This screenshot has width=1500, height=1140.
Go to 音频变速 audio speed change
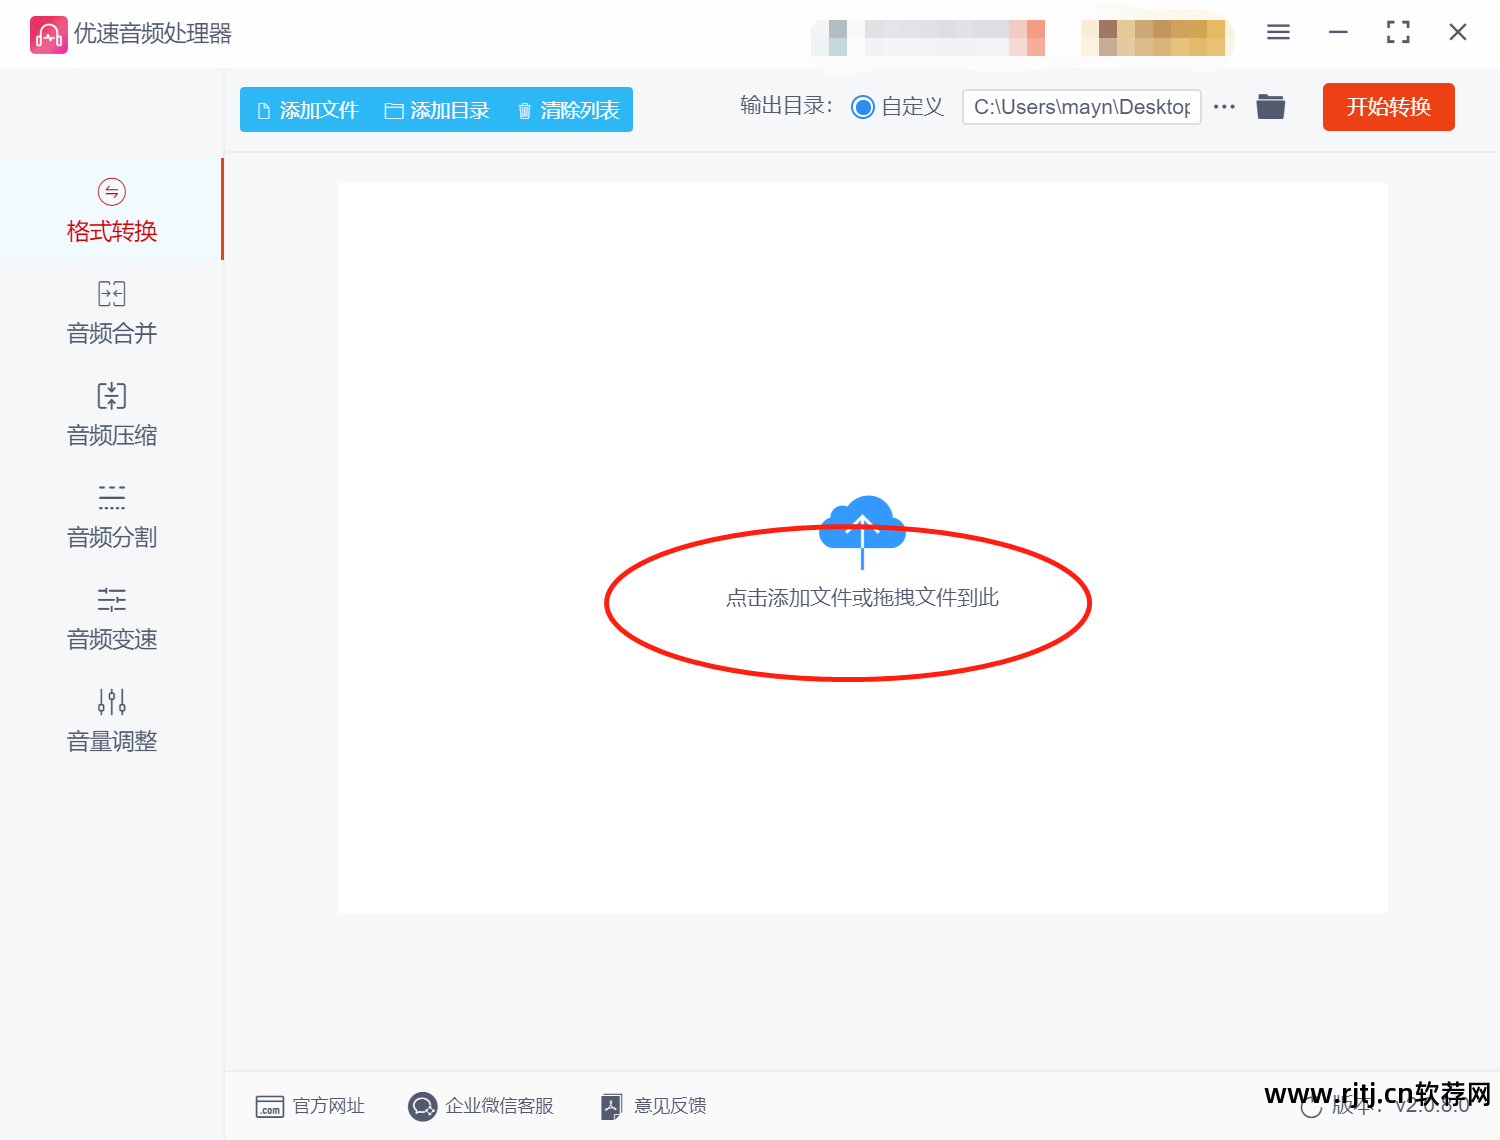pyautogui.click(x=111, y=618)
